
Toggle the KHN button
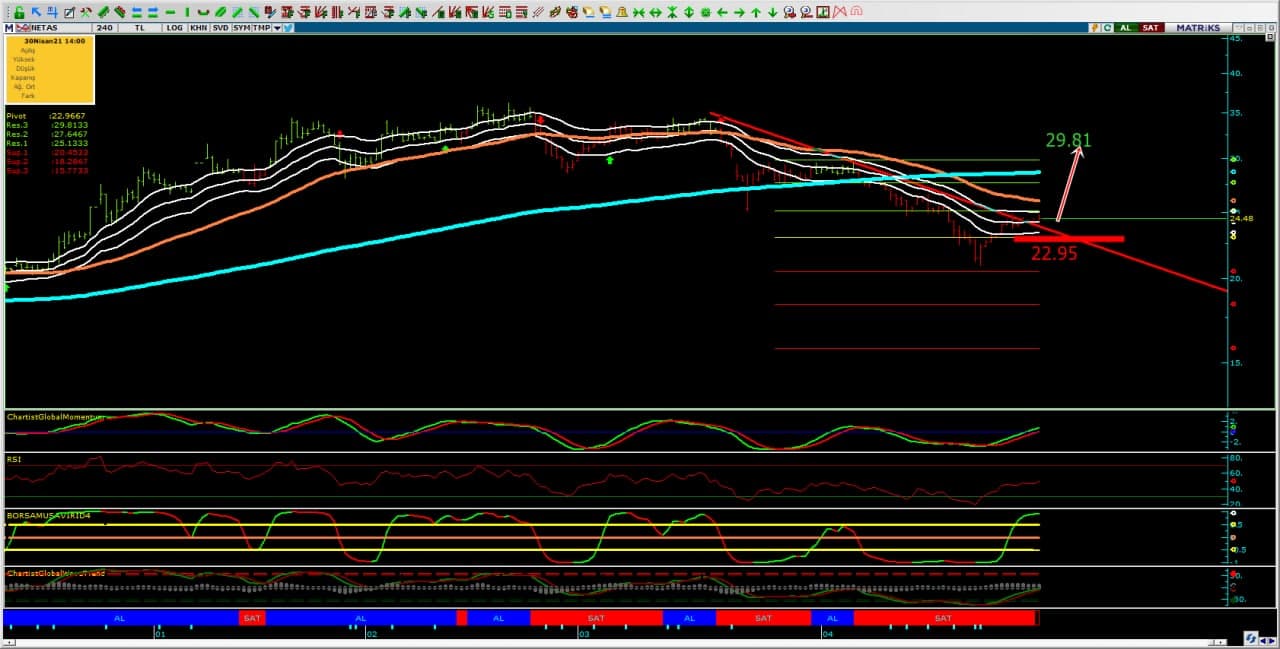point(198,28)
